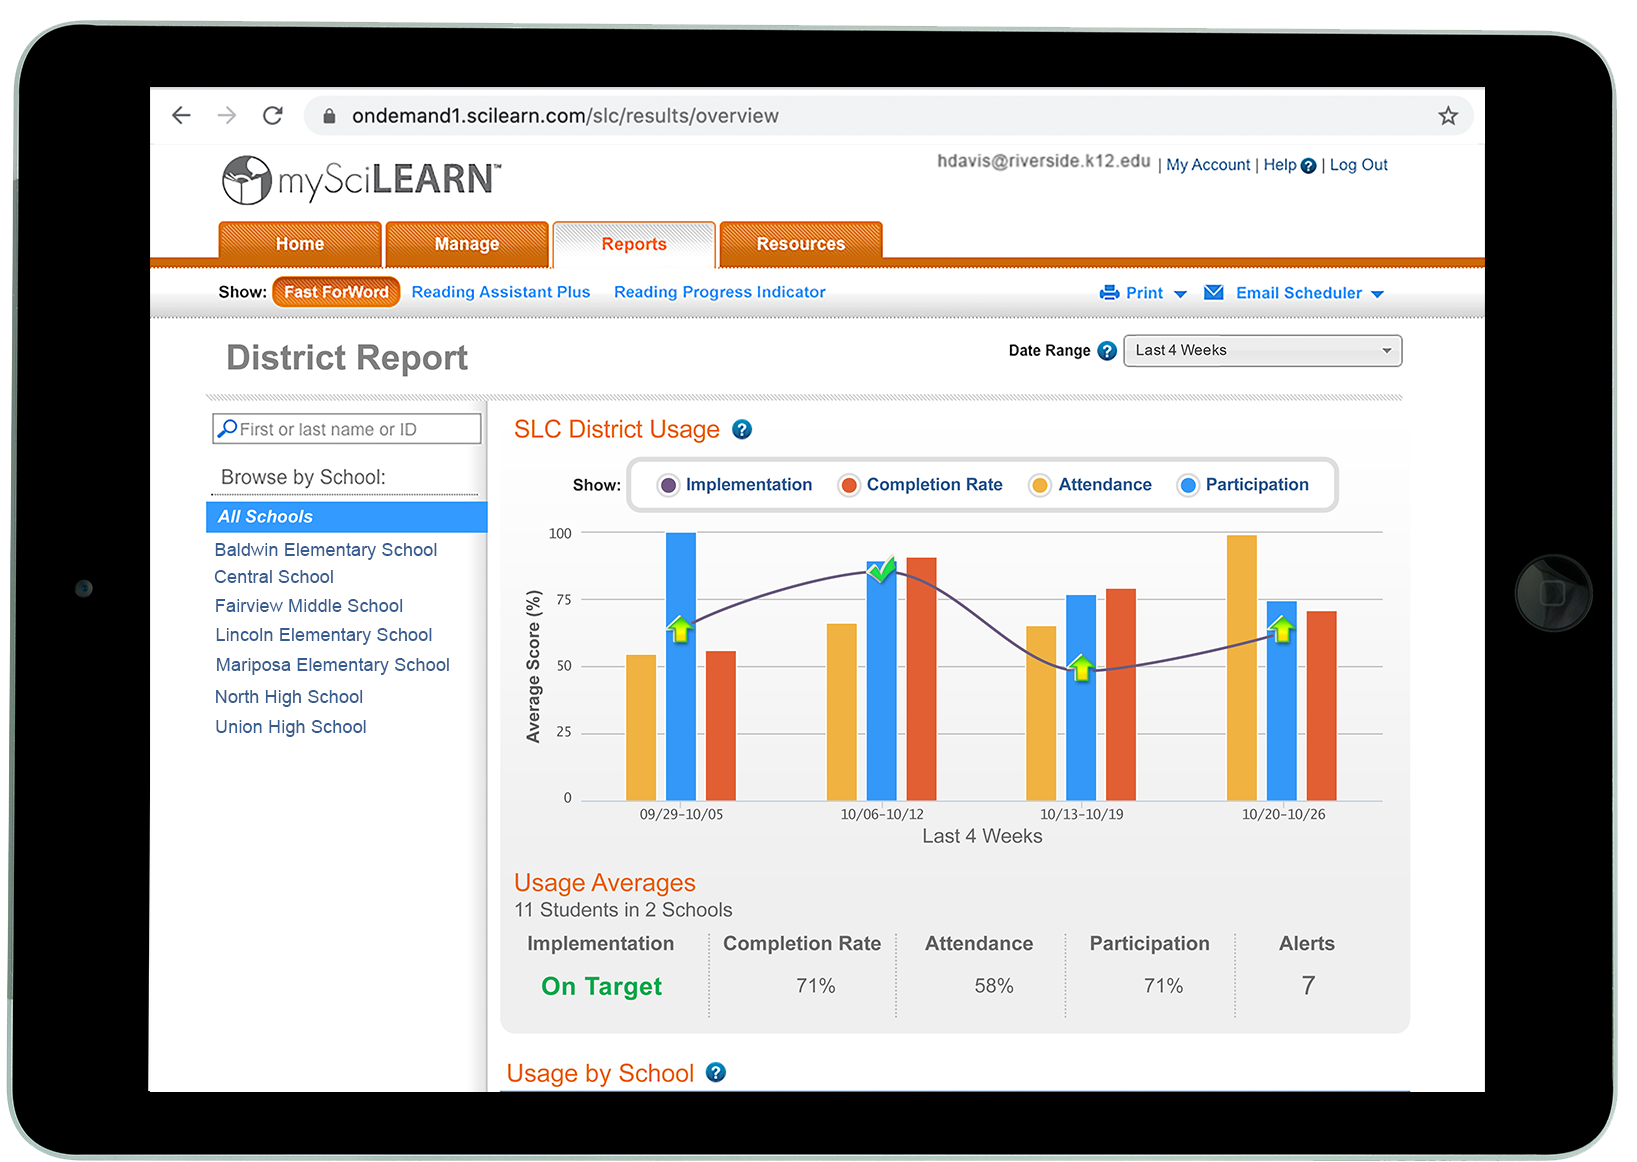Open Mariposa Elementary School
Screen dimensions: 1637x1162
tap(333, 665)
